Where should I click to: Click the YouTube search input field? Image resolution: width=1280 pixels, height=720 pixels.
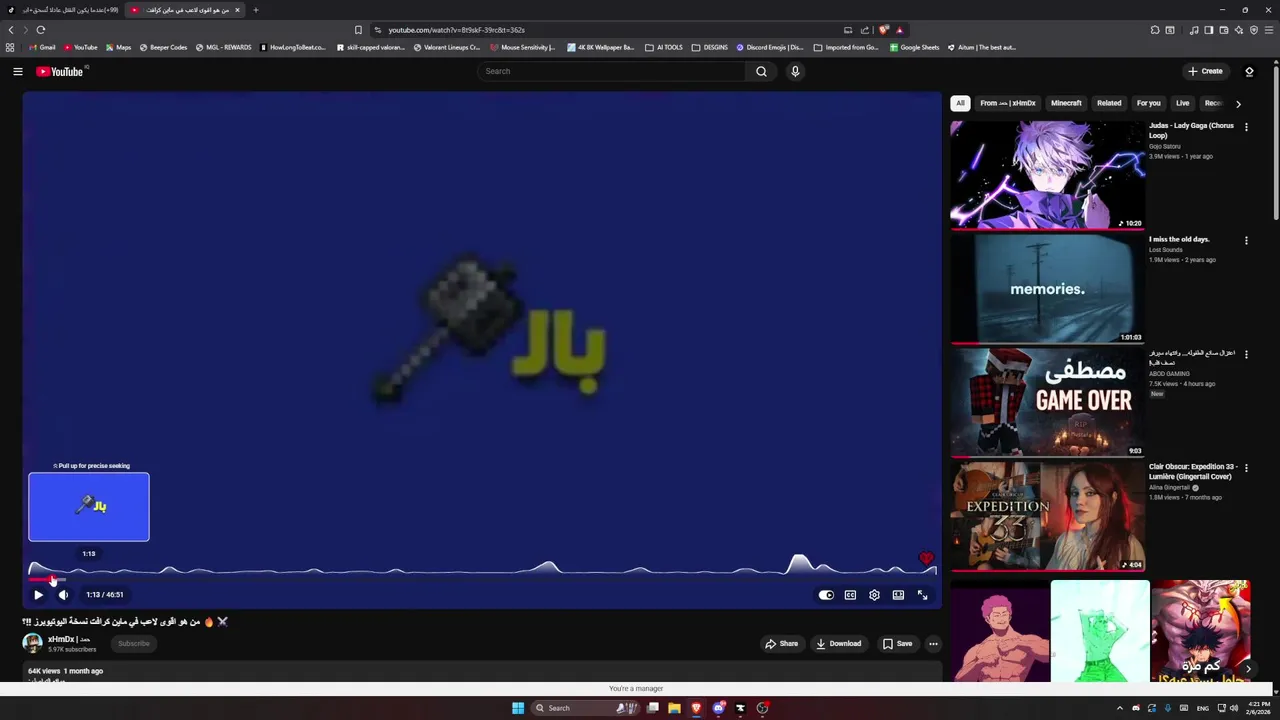point(612,71)
